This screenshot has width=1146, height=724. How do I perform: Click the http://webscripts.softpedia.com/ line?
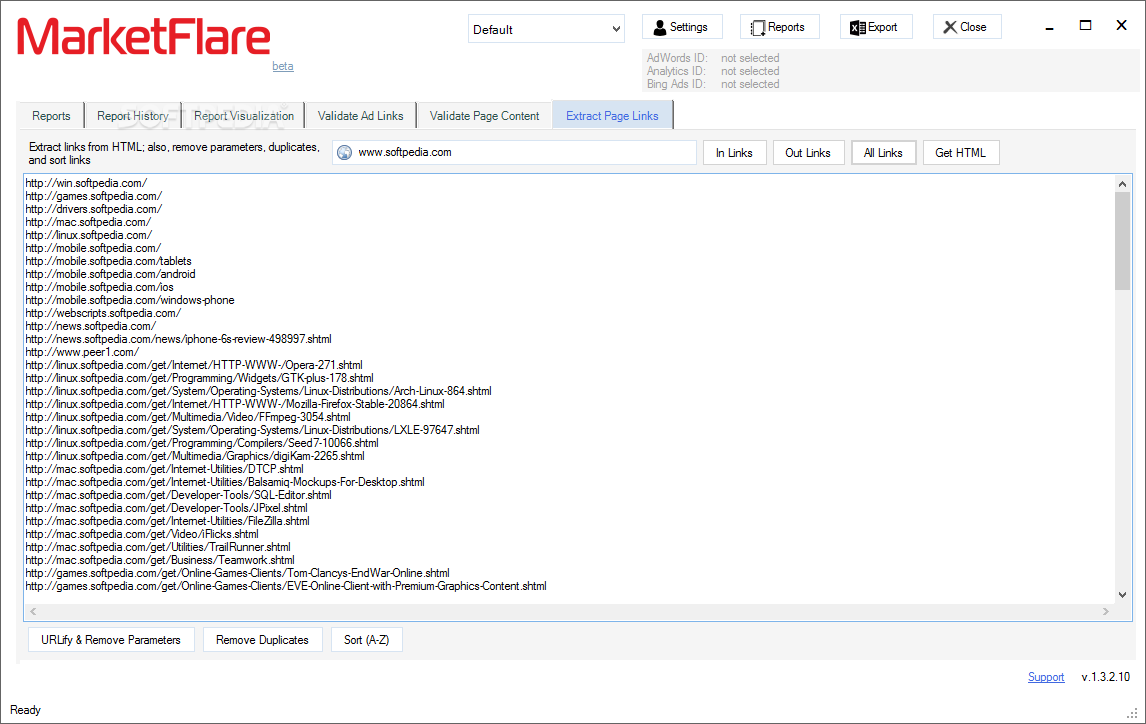pos(103,313)
